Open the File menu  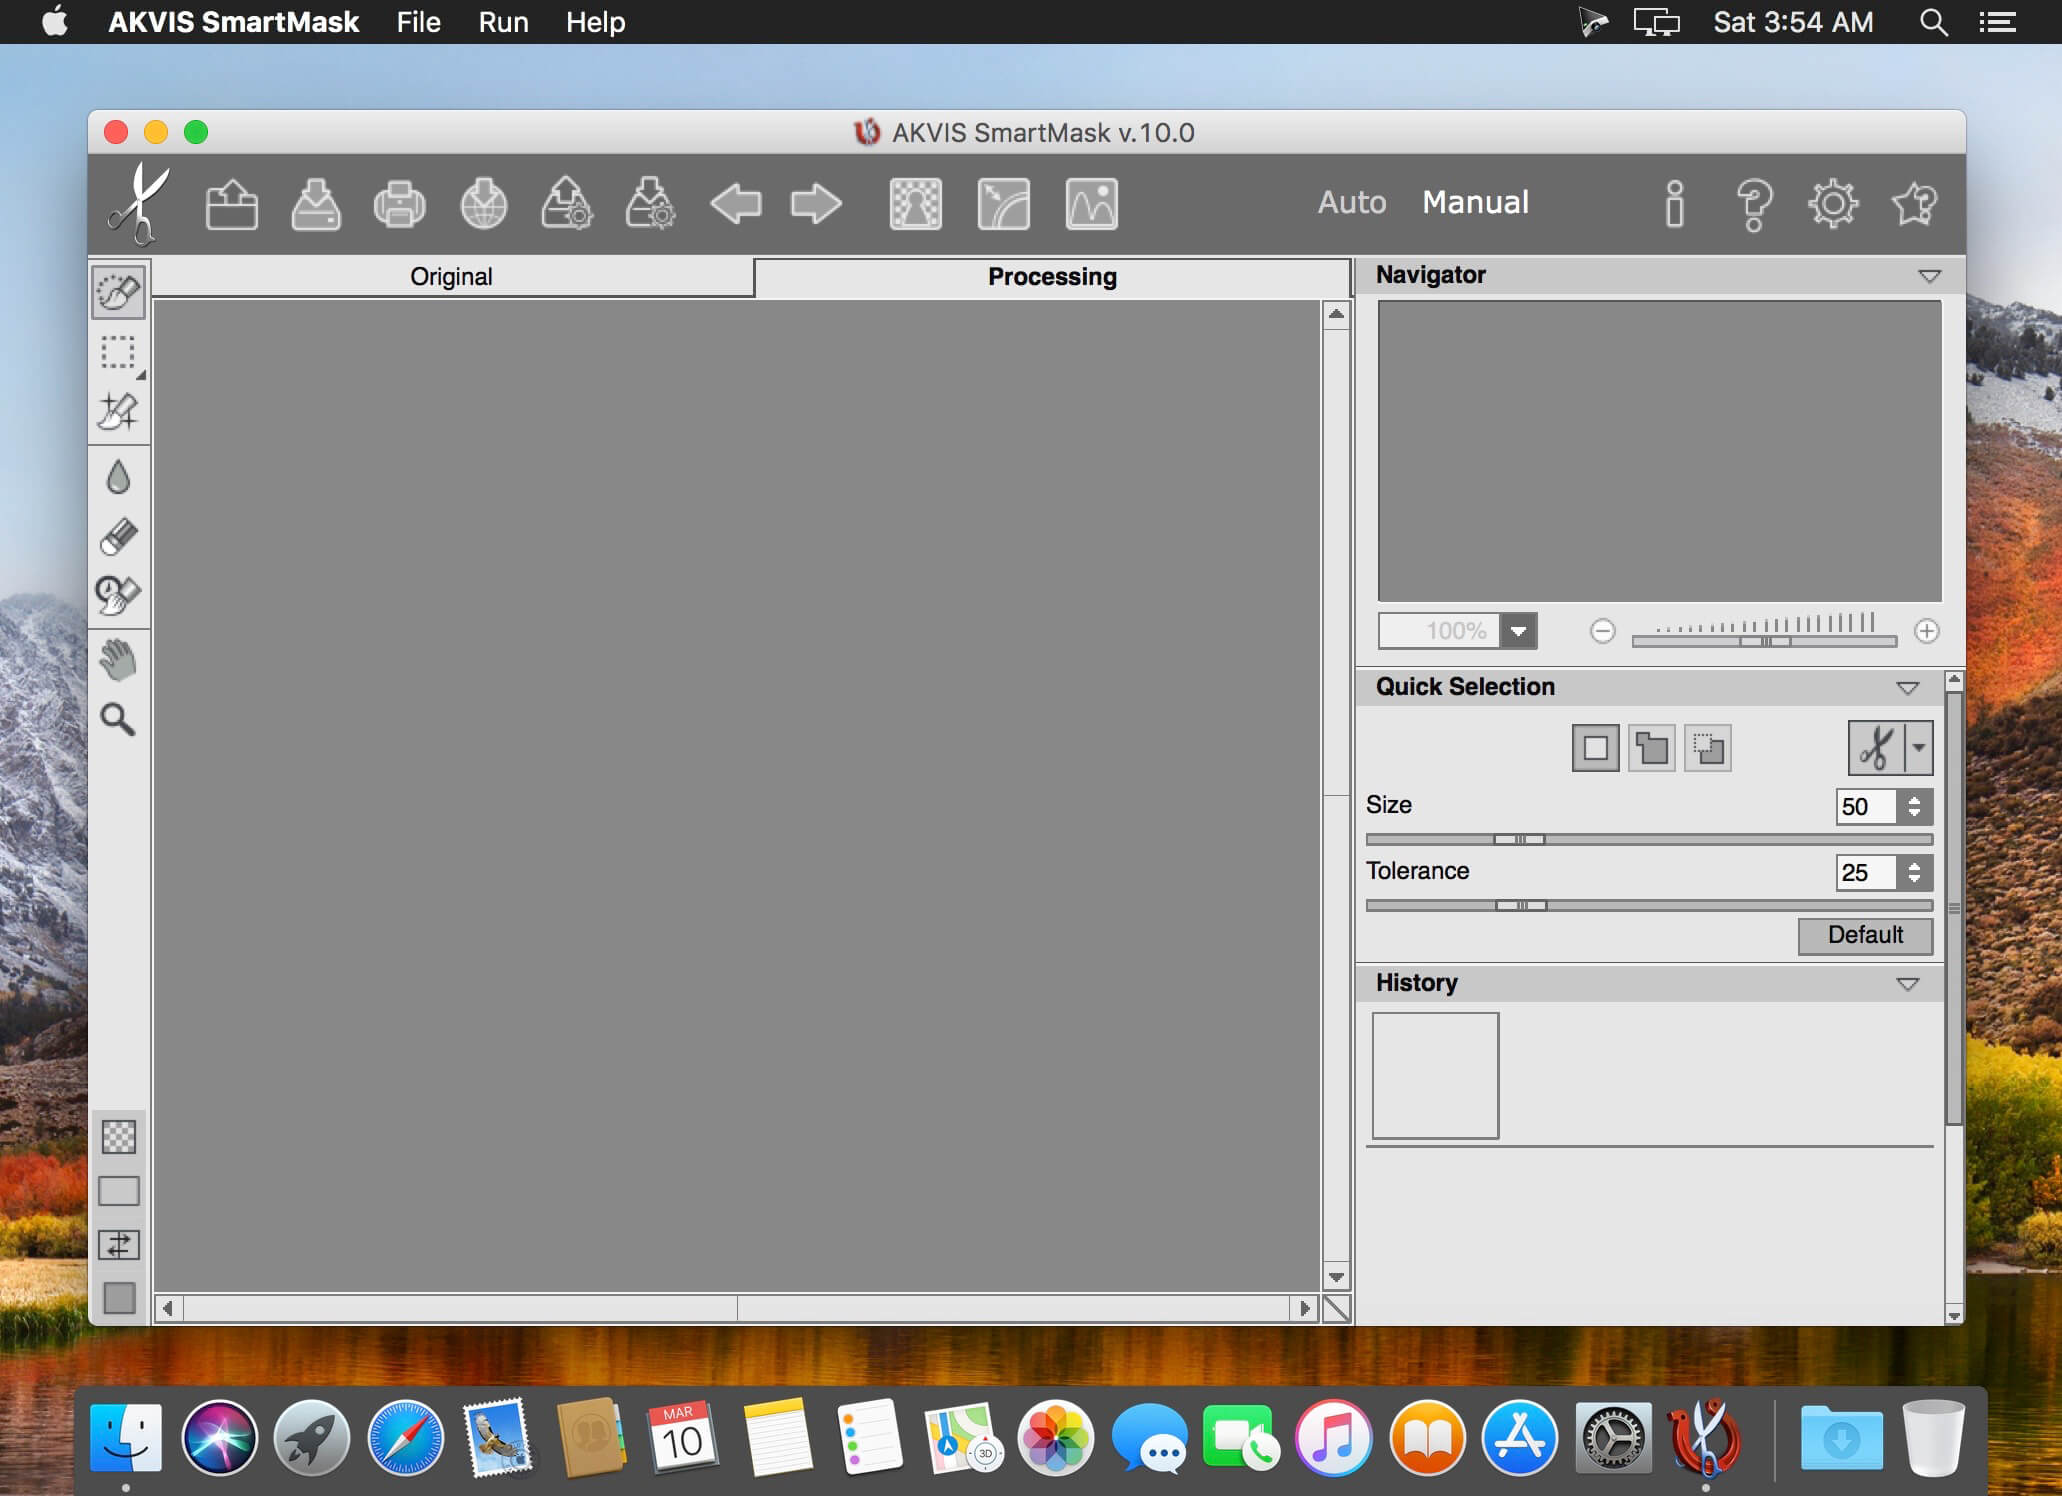click(x=418, y=22)
